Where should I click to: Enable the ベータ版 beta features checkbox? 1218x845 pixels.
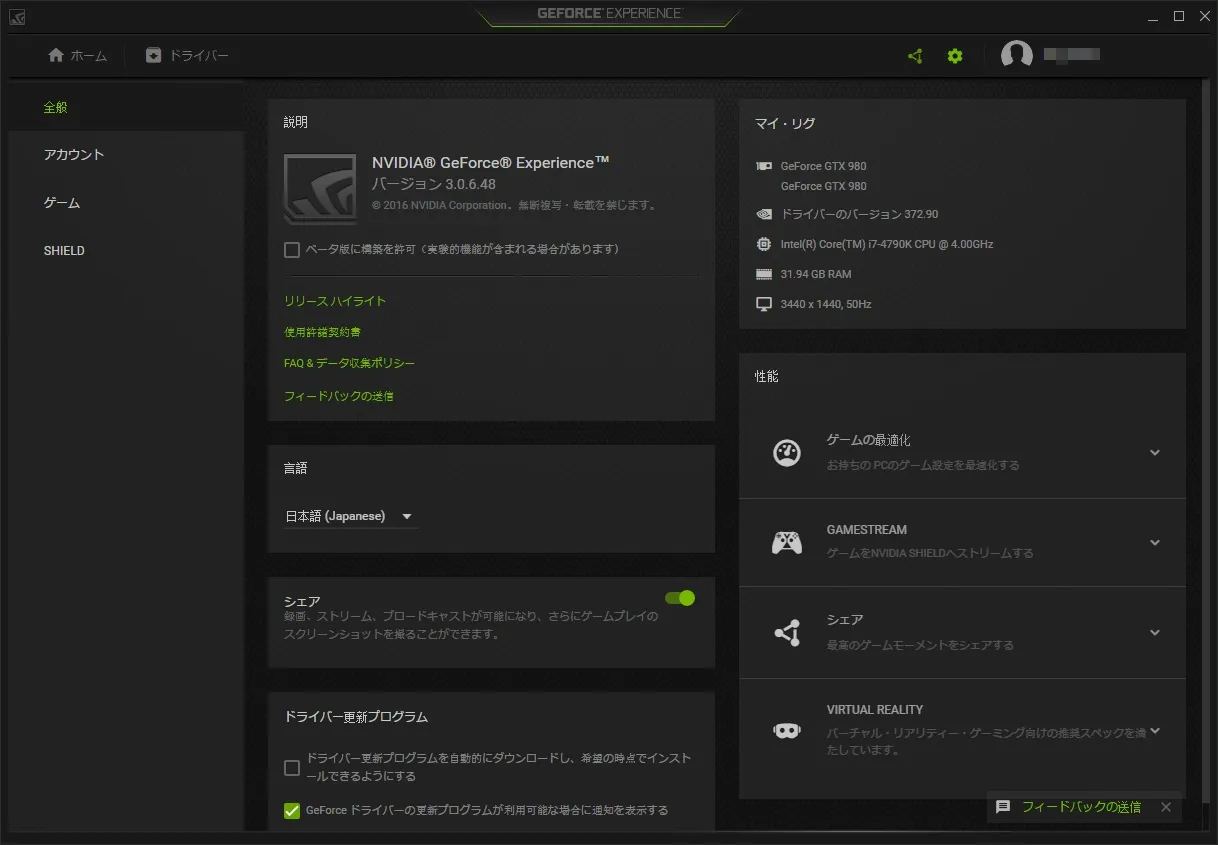292,250
